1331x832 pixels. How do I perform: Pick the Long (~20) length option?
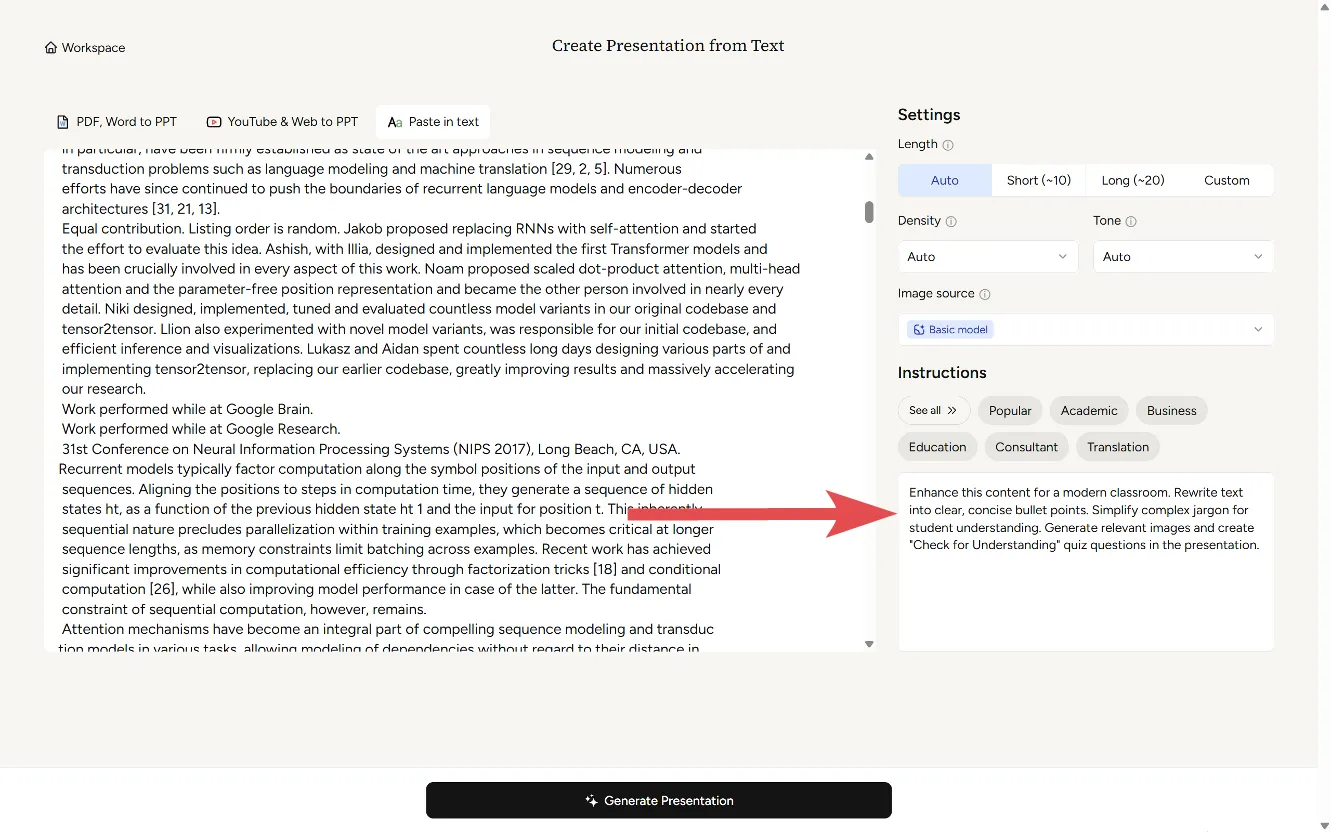(1132, 181)
